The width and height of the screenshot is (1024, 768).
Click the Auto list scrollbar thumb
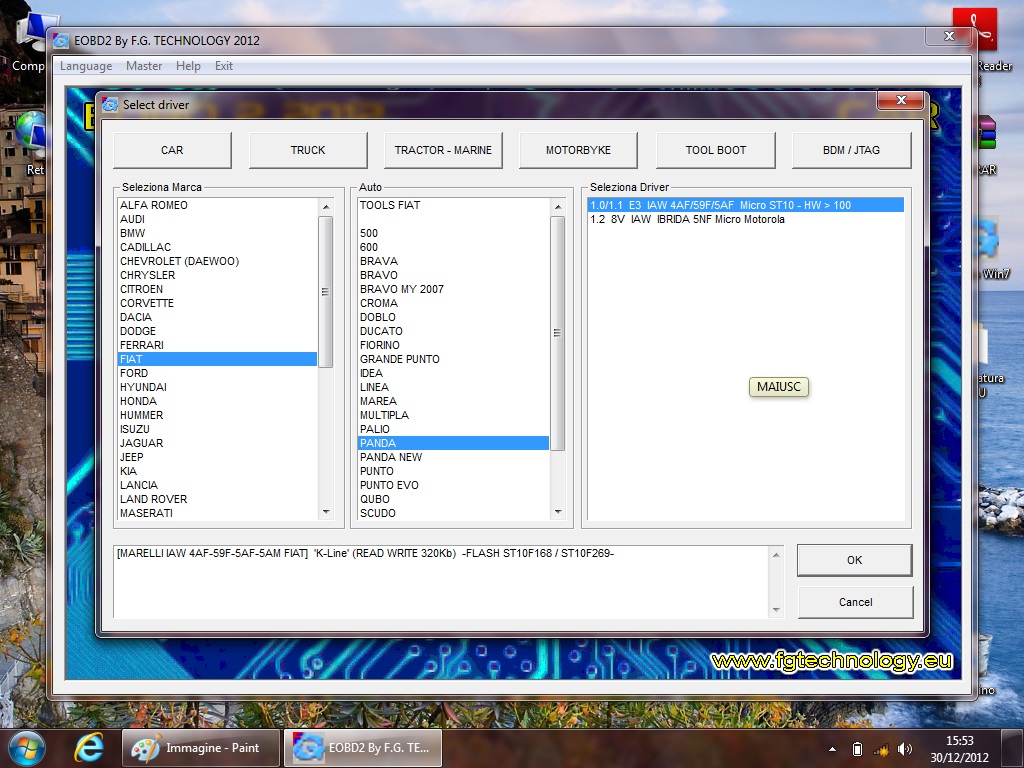pos(558,333)
